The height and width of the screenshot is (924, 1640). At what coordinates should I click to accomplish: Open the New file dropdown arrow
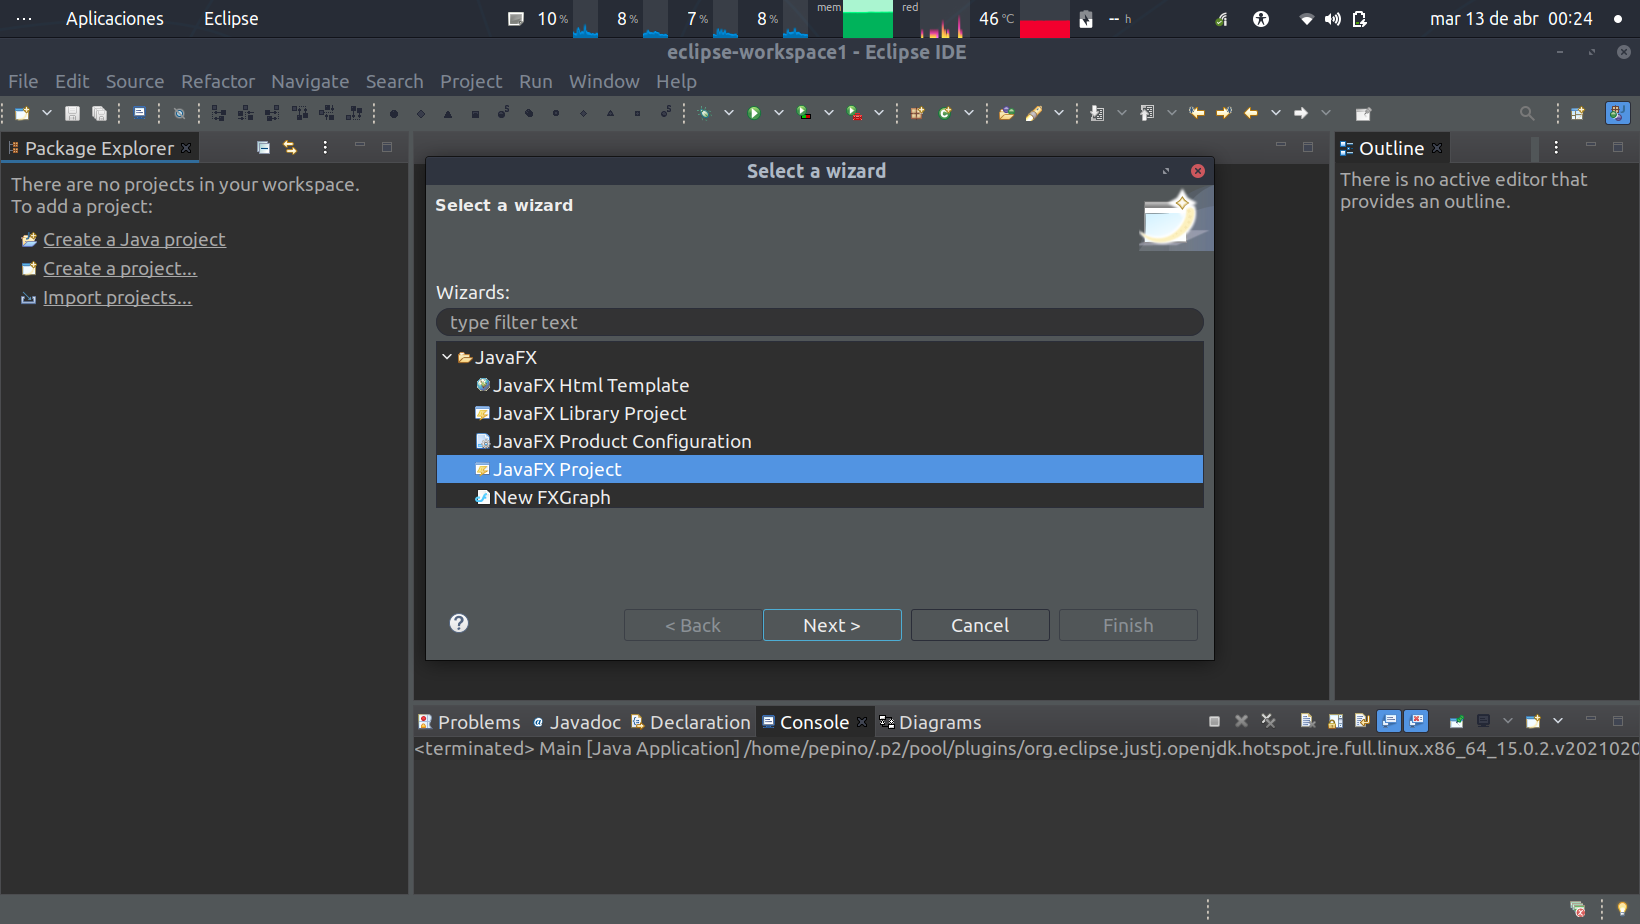pos(46,114)
